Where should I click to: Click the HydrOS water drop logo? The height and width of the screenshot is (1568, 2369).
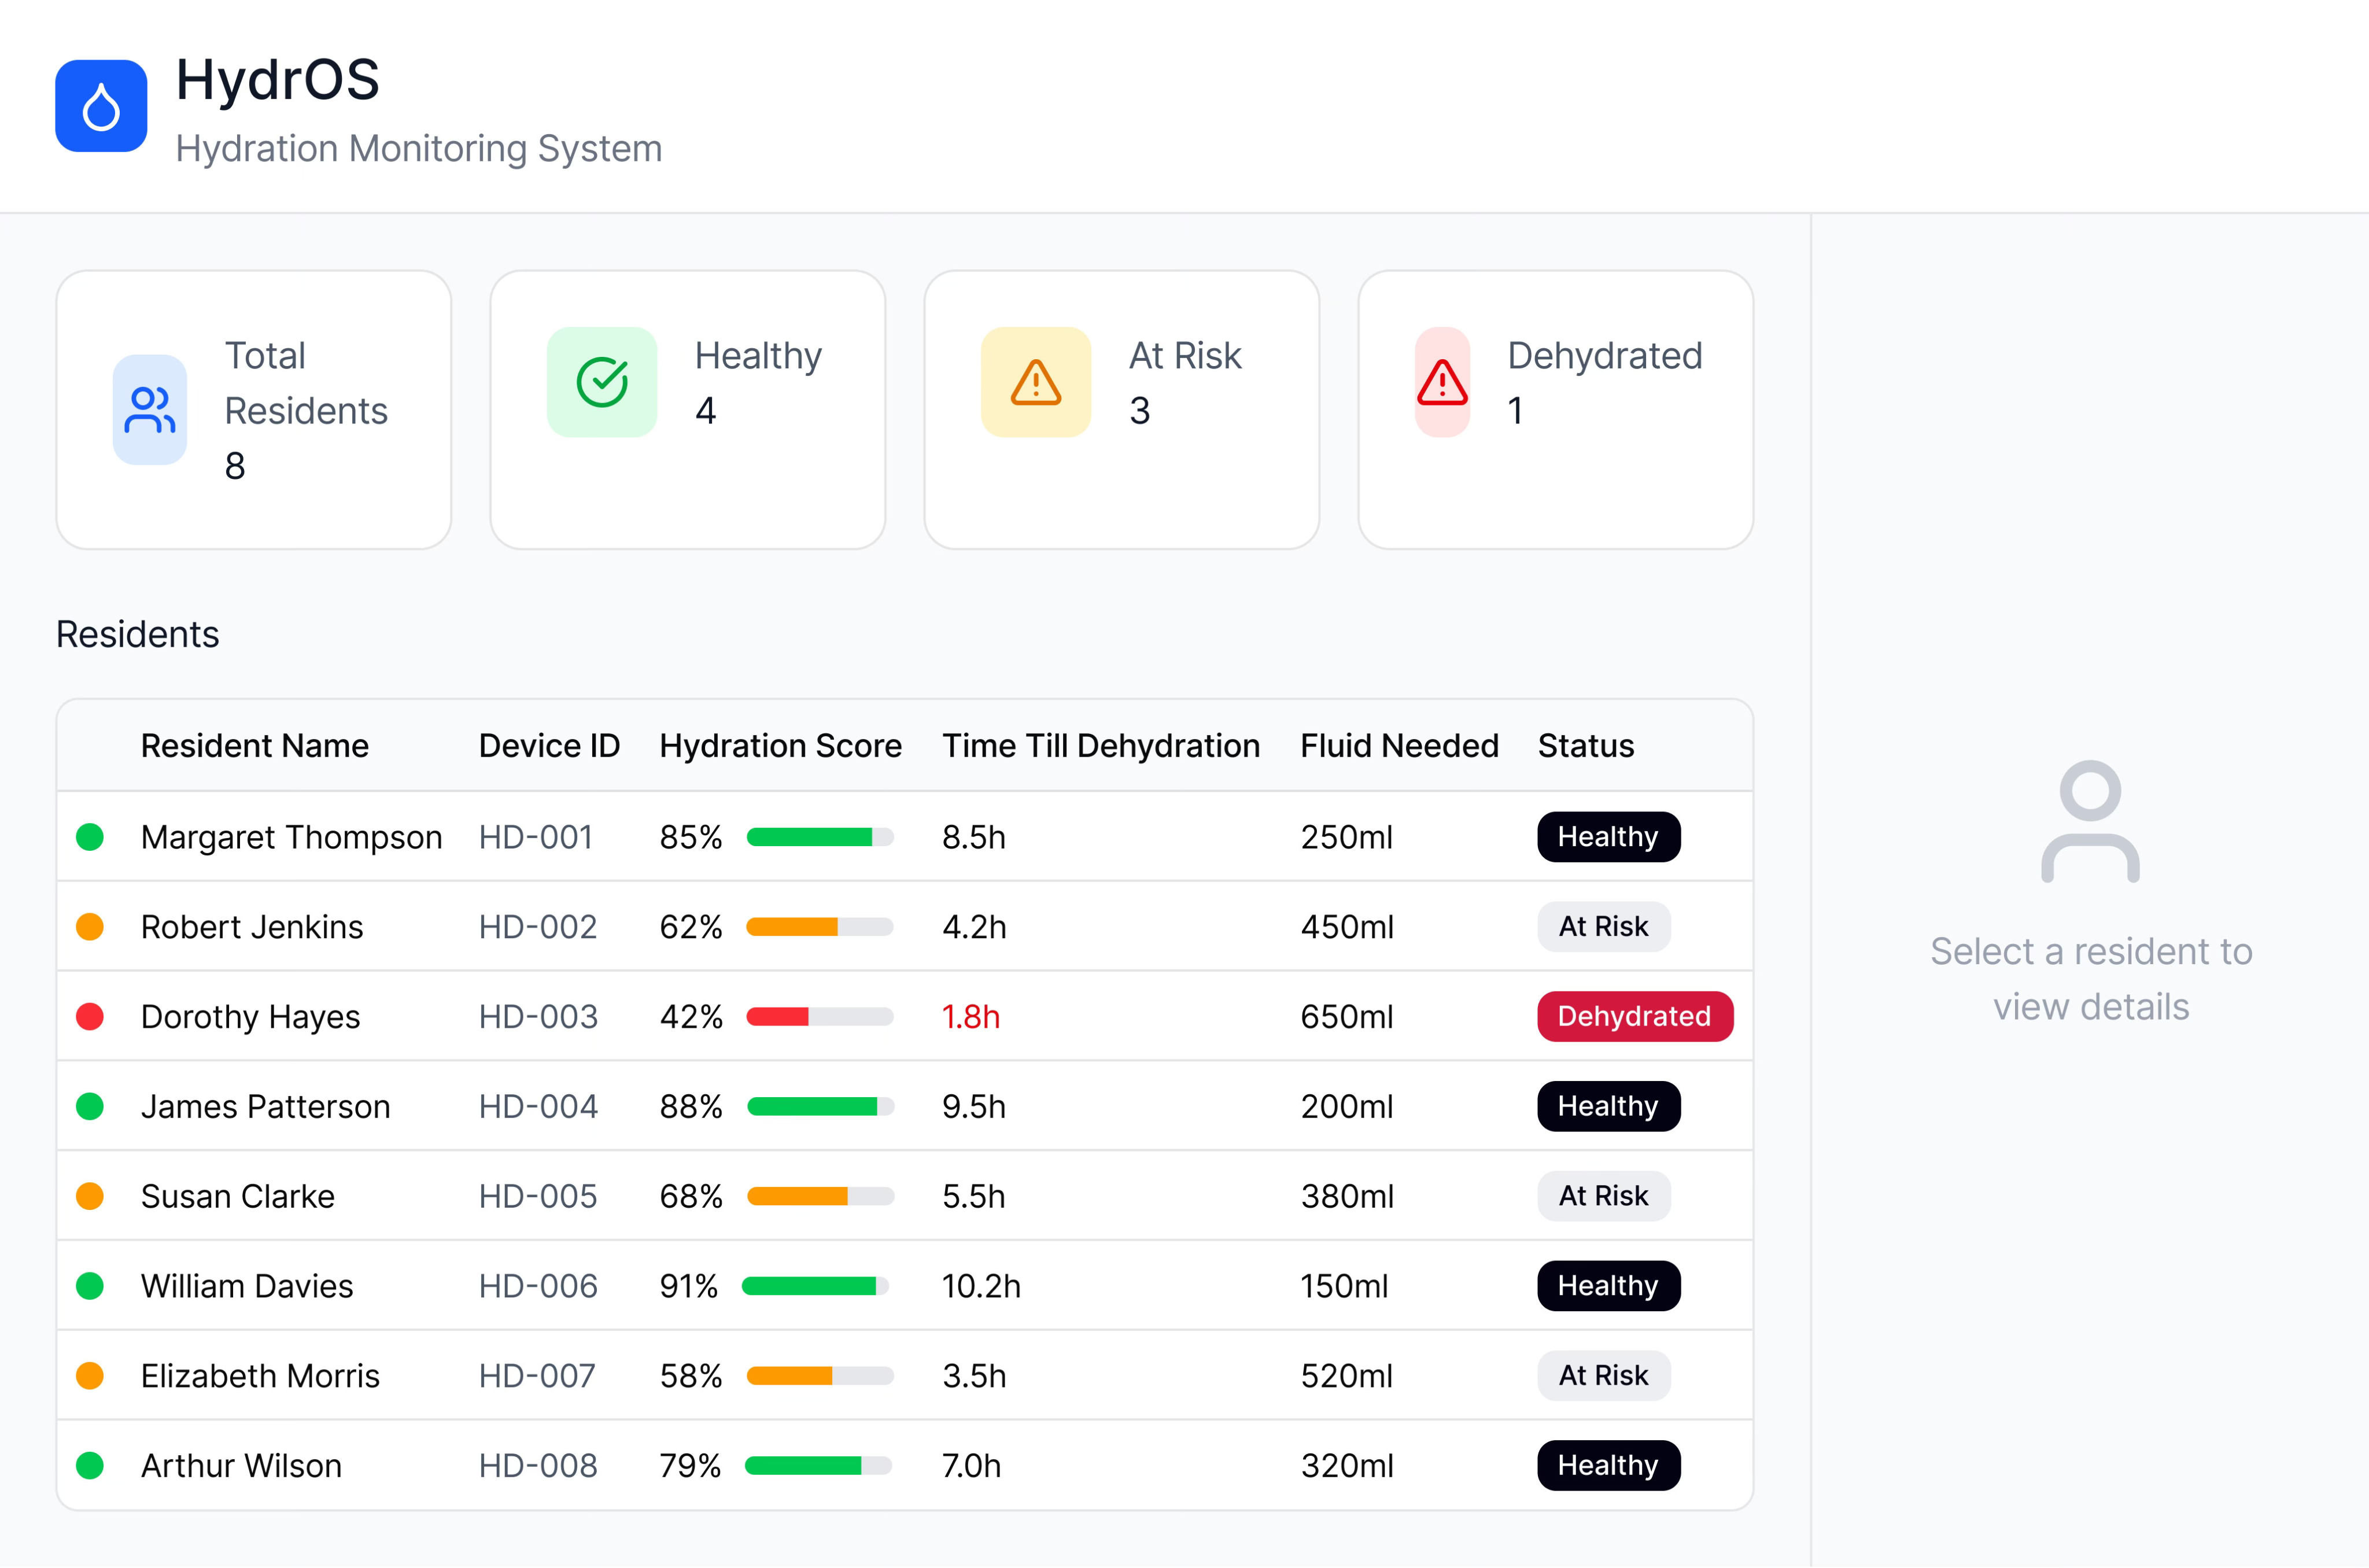pos(101,106)
